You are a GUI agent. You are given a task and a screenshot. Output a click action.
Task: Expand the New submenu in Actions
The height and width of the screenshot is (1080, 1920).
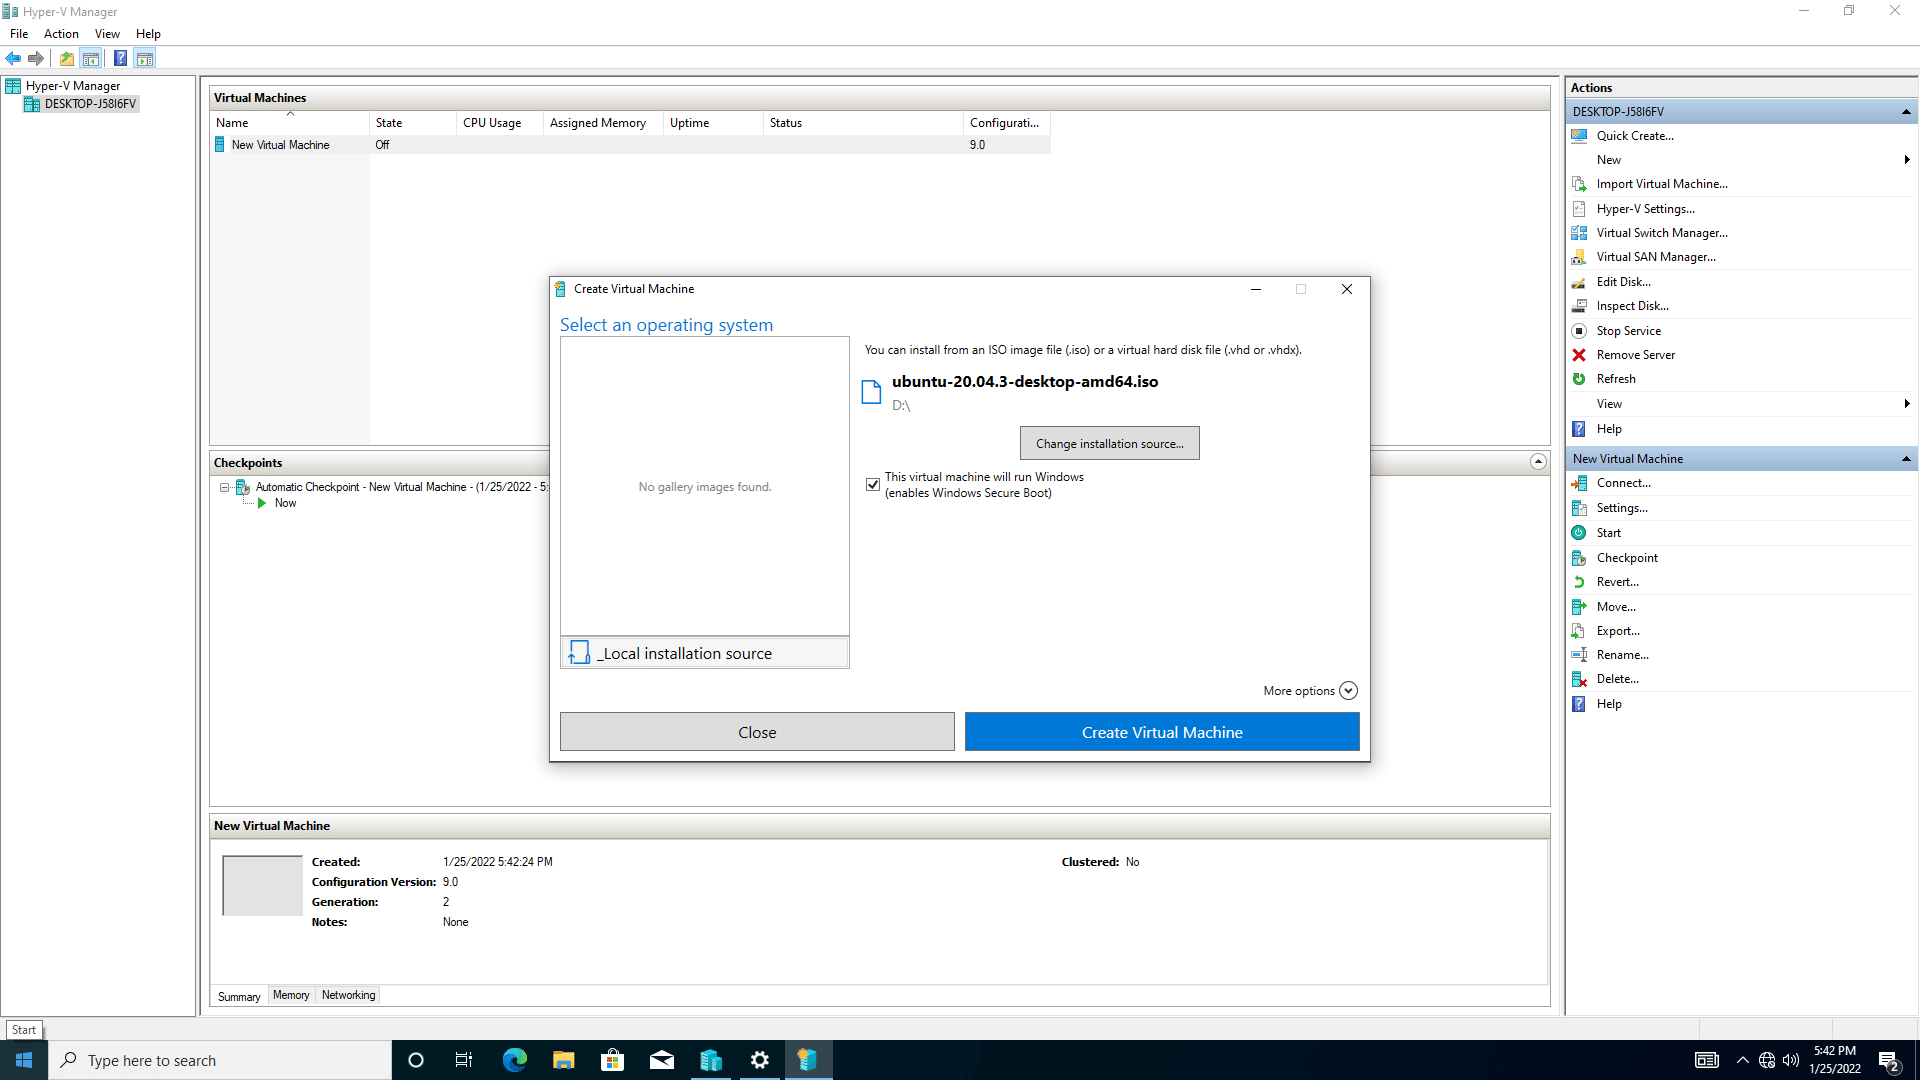point(1900,160)
